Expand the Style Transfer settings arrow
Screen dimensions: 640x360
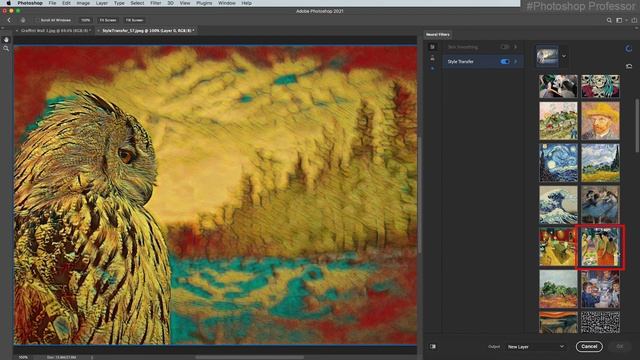(x=516, y=62)
